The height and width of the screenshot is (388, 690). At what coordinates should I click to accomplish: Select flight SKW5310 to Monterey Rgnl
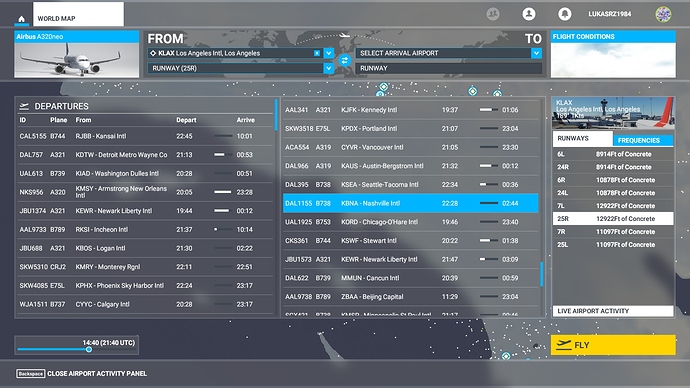tap(145, 267)
